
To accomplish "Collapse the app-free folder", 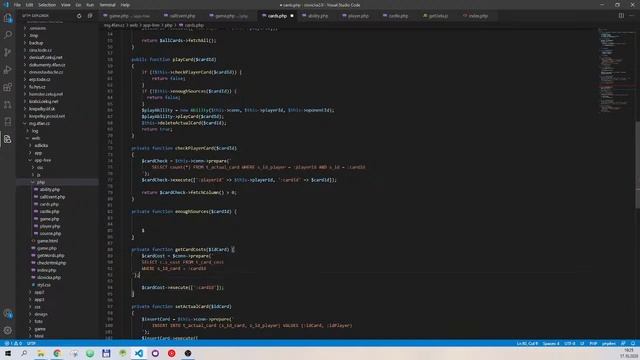I will (x=42, y=160).
